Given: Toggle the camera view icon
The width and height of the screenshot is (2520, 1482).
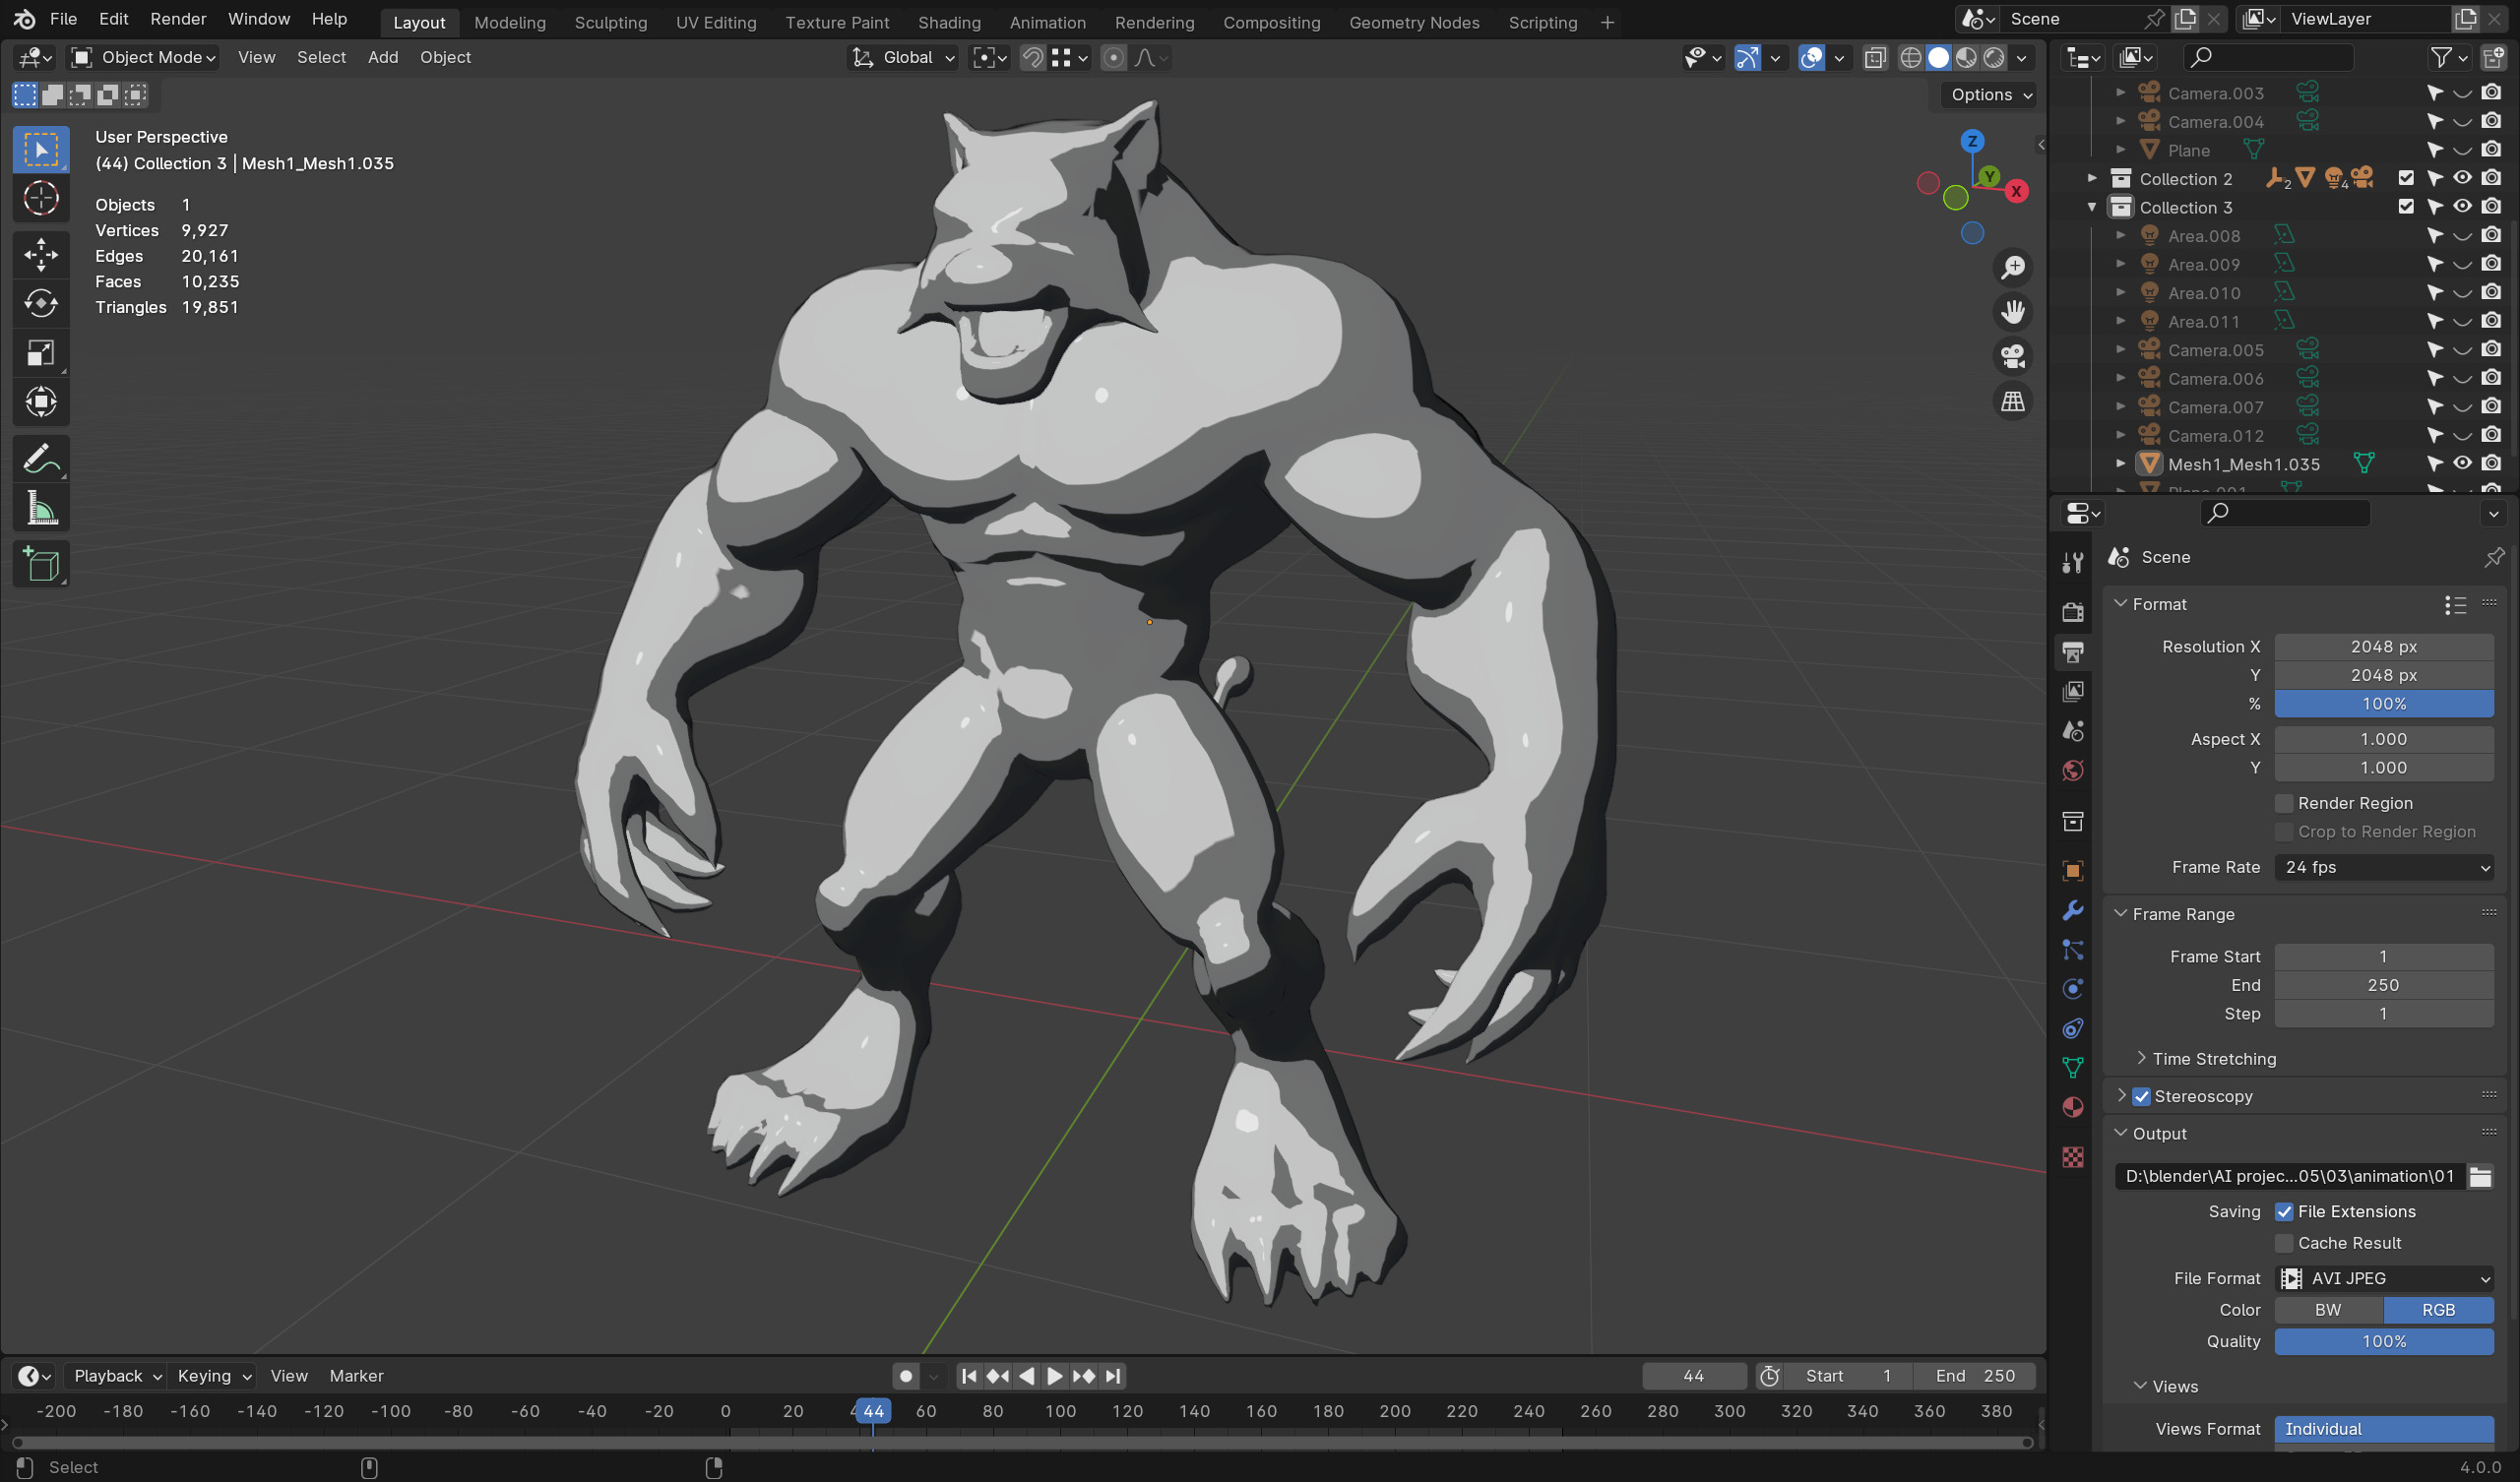Looking at the screenshot, I should click(2012, 356).
